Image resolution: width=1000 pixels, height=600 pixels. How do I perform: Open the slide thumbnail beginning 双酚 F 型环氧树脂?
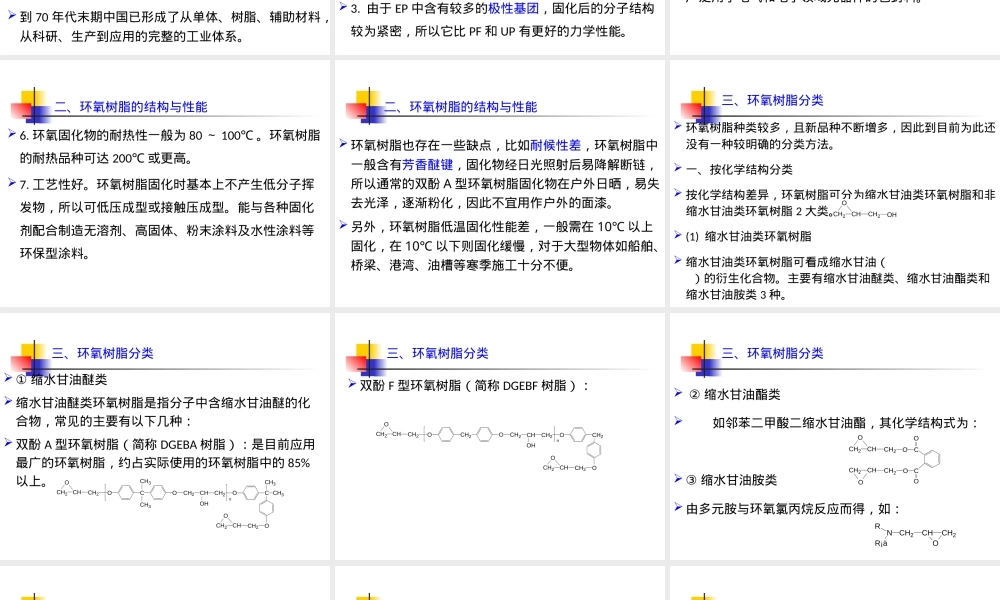[x=500, y=436]
